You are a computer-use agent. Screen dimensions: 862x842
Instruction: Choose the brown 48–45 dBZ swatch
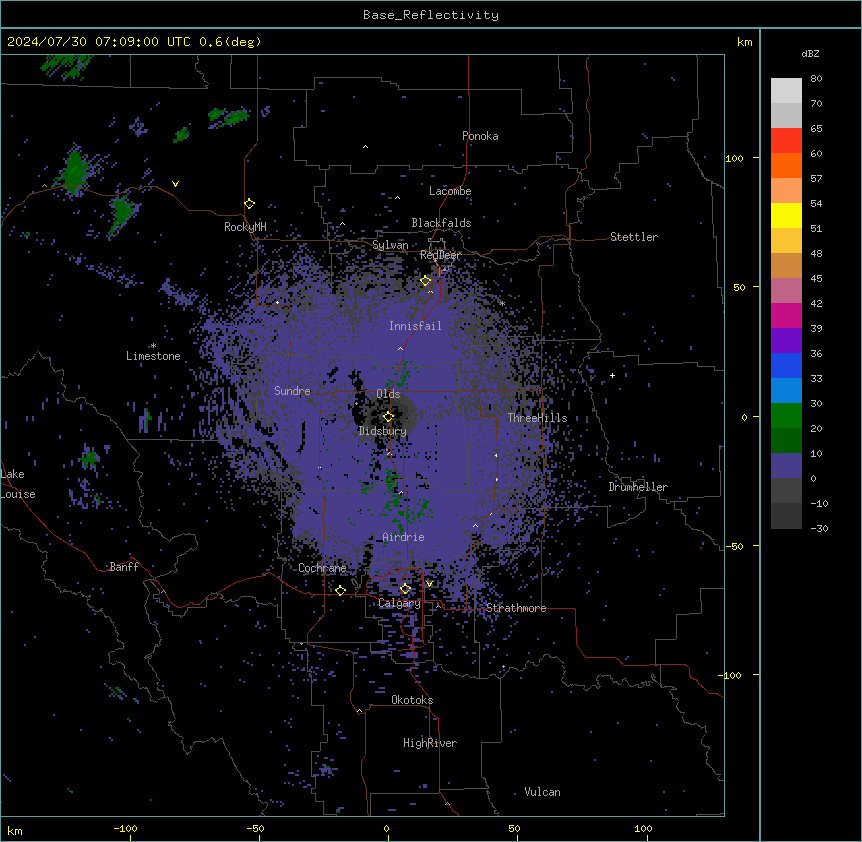coord(786,265)
